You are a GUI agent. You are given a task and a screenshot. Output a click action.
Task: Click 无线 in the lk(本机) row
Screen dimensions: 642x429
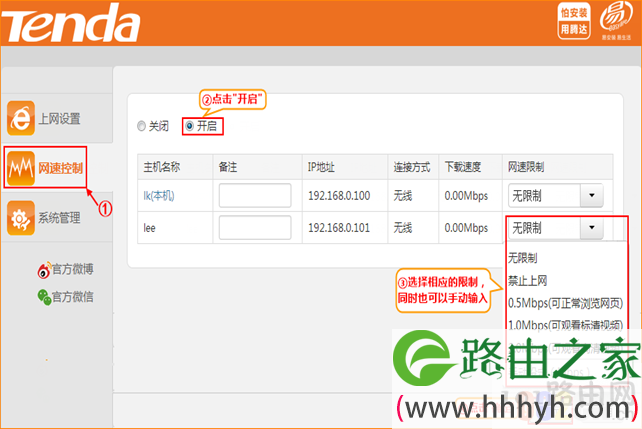pyautogui.click(x=403, y=196)
